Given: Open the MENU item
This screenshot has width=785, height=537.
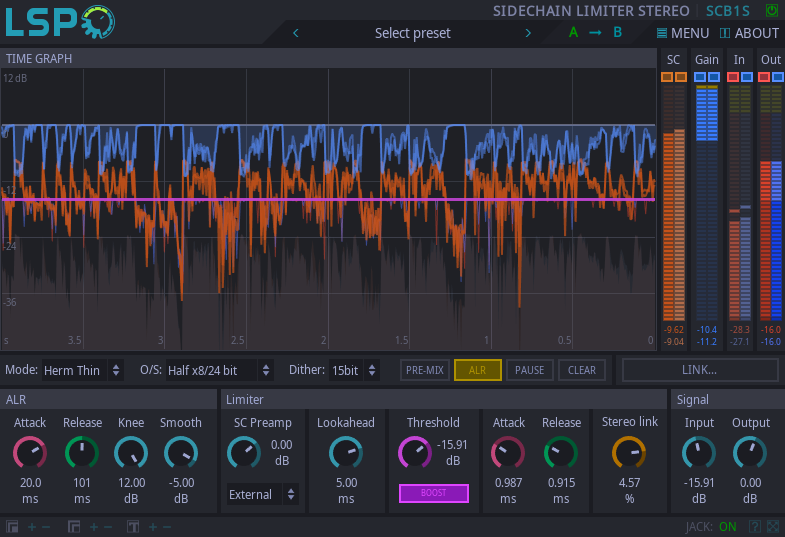Looking at the screenshot, I should pyautogui.click(x=683, y=33).
